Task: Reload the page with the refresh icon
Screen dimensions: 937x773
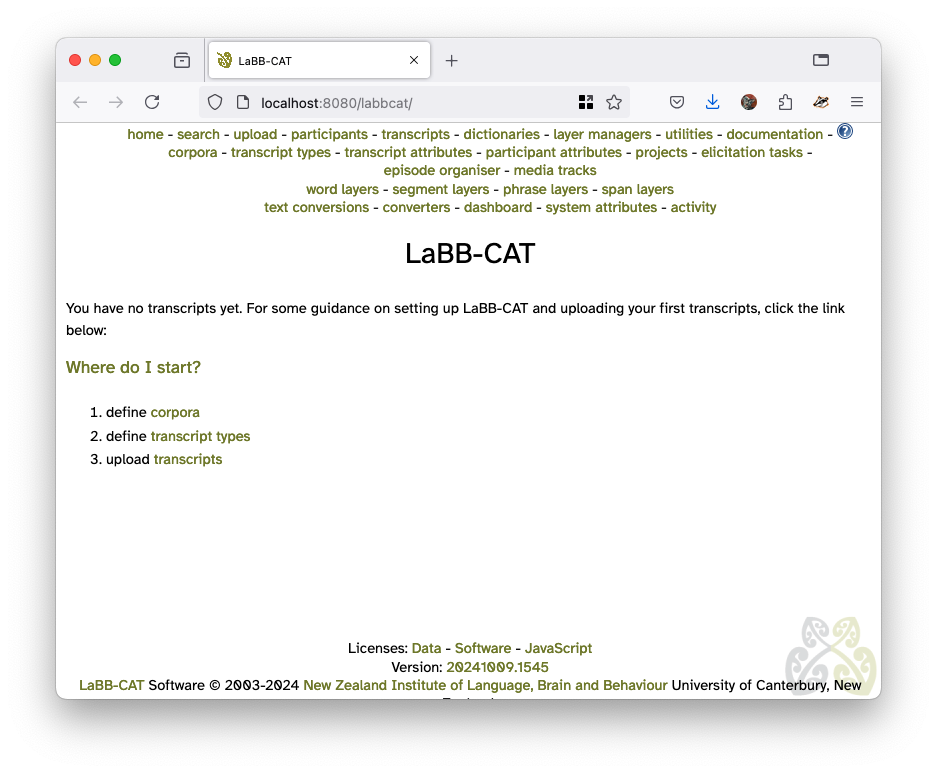Action: pos(152,102)
